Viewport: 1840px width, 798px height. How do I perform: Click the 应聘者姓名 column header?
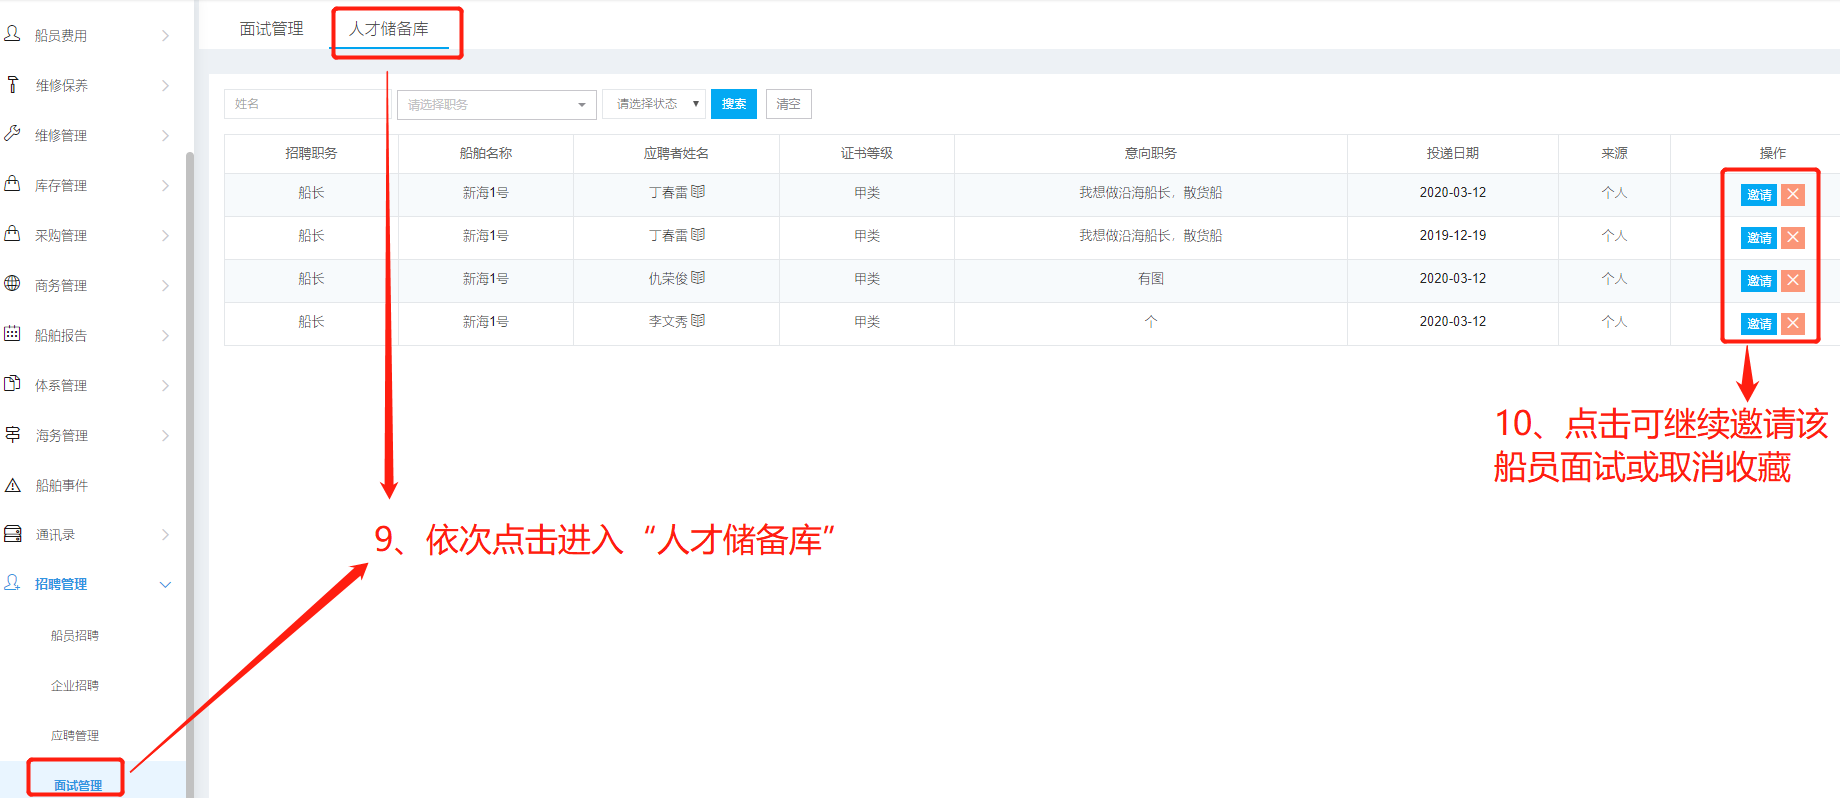(x=676, y=153)
